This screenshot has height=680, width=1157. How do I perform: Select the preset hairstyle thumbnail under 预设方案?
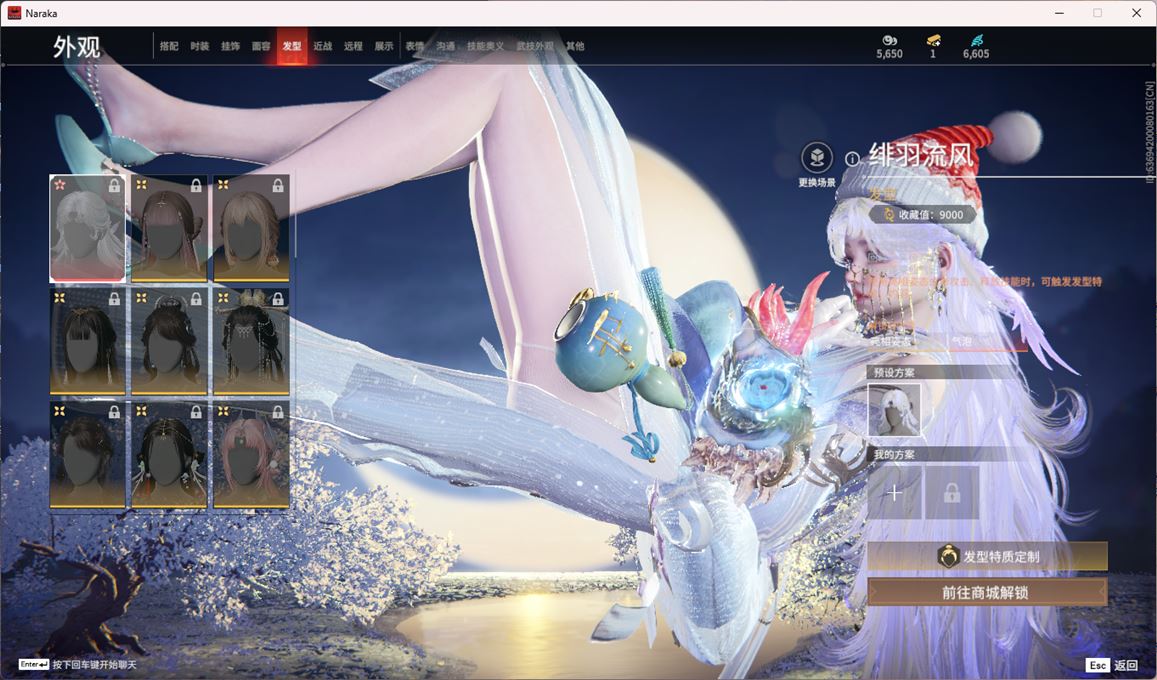point(894,410)
